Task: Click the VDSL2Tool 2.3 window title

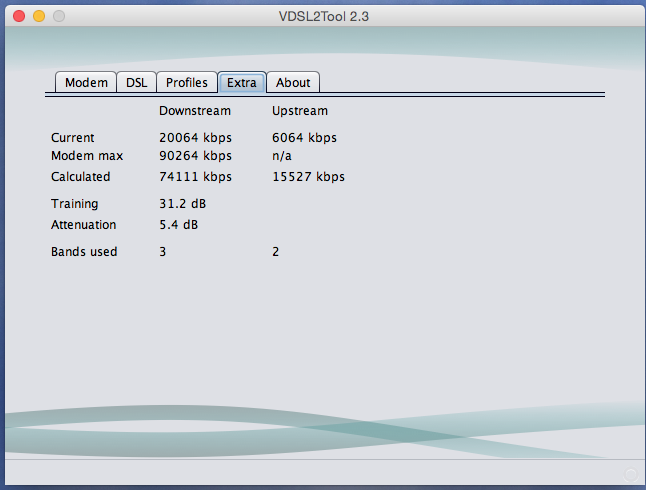Action: (x=322, y=17)
